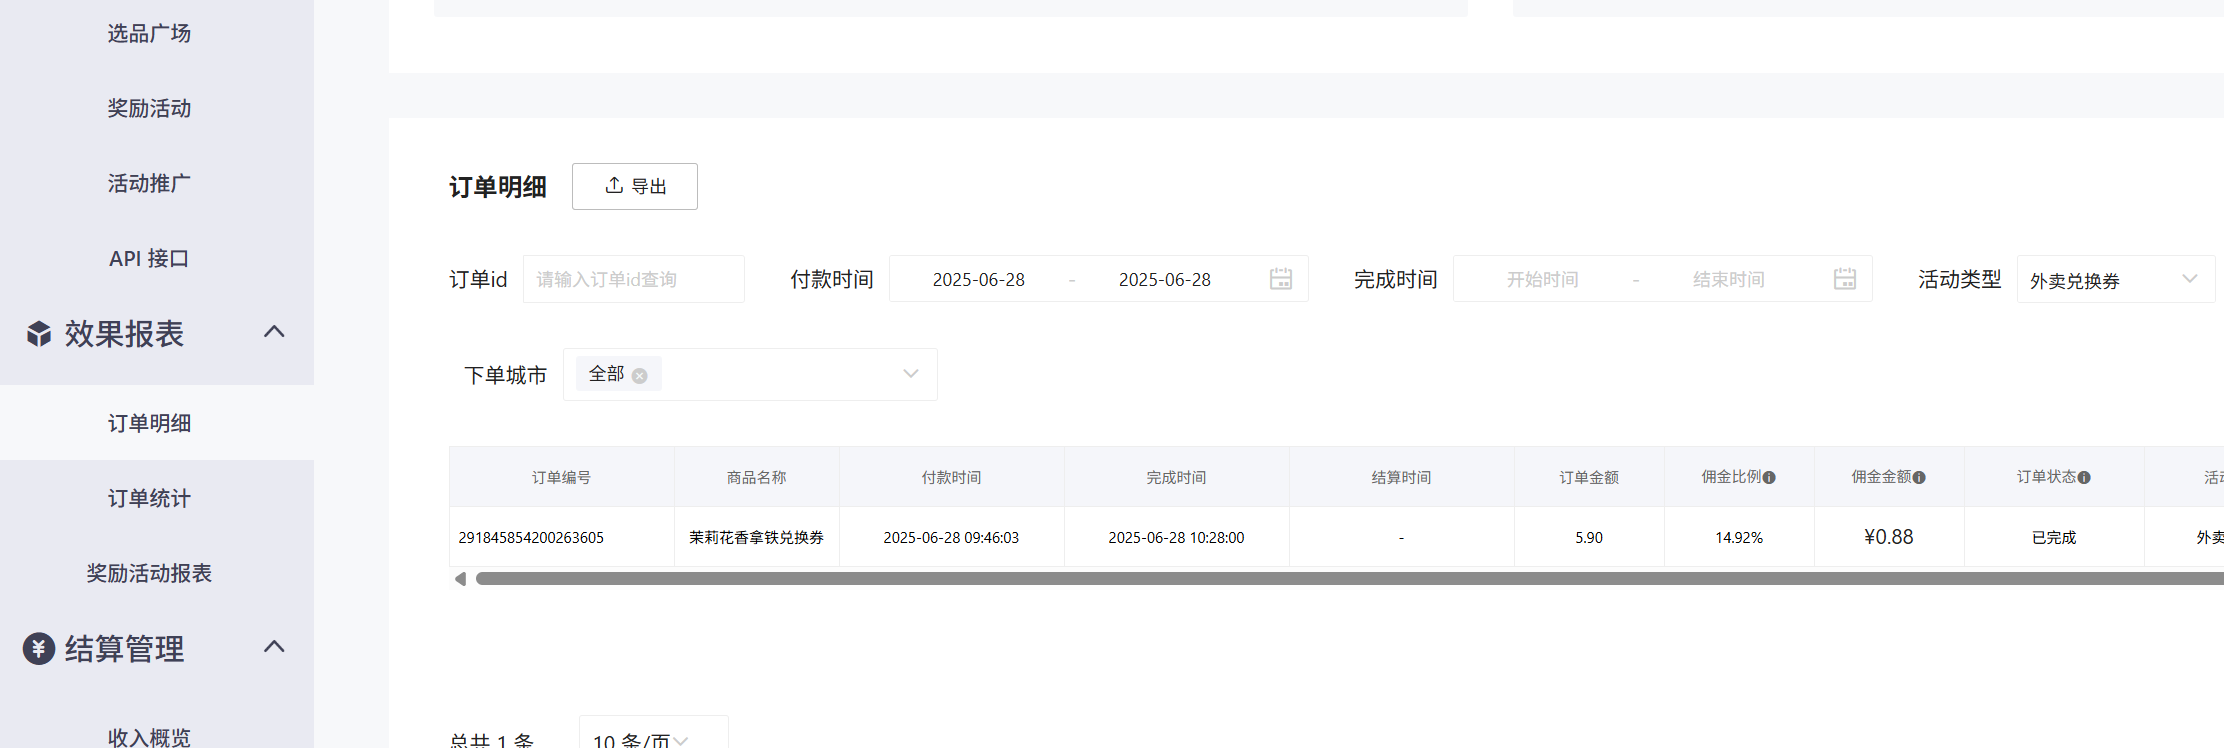Click the 付款时间 start date 2025-06-28
This screenshot has height=748, width=2224.
tap(979, 280)
